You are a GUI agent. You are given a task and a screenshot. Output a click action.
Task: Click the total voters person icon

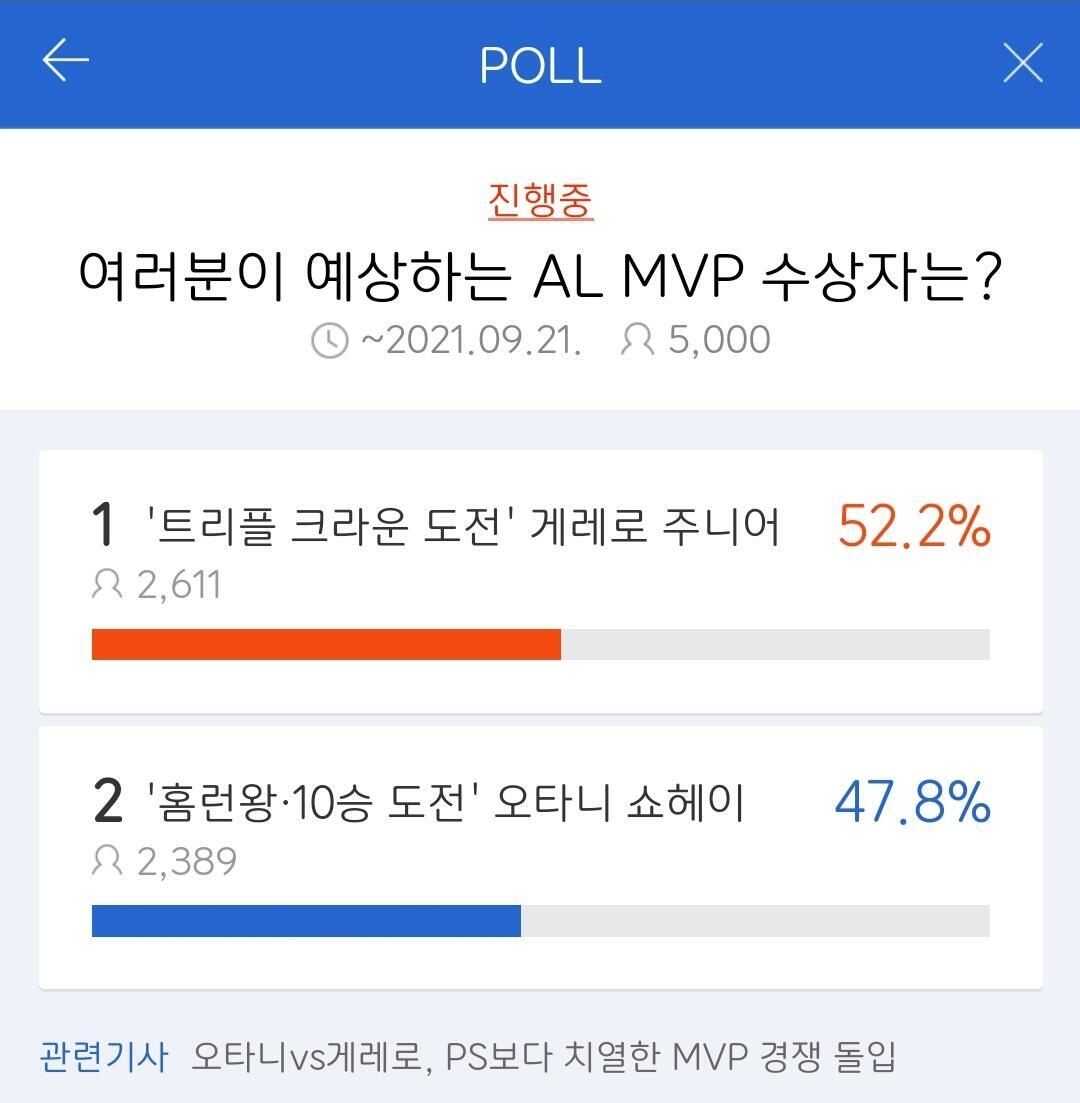pyautogui.click(x=637, y=340)
